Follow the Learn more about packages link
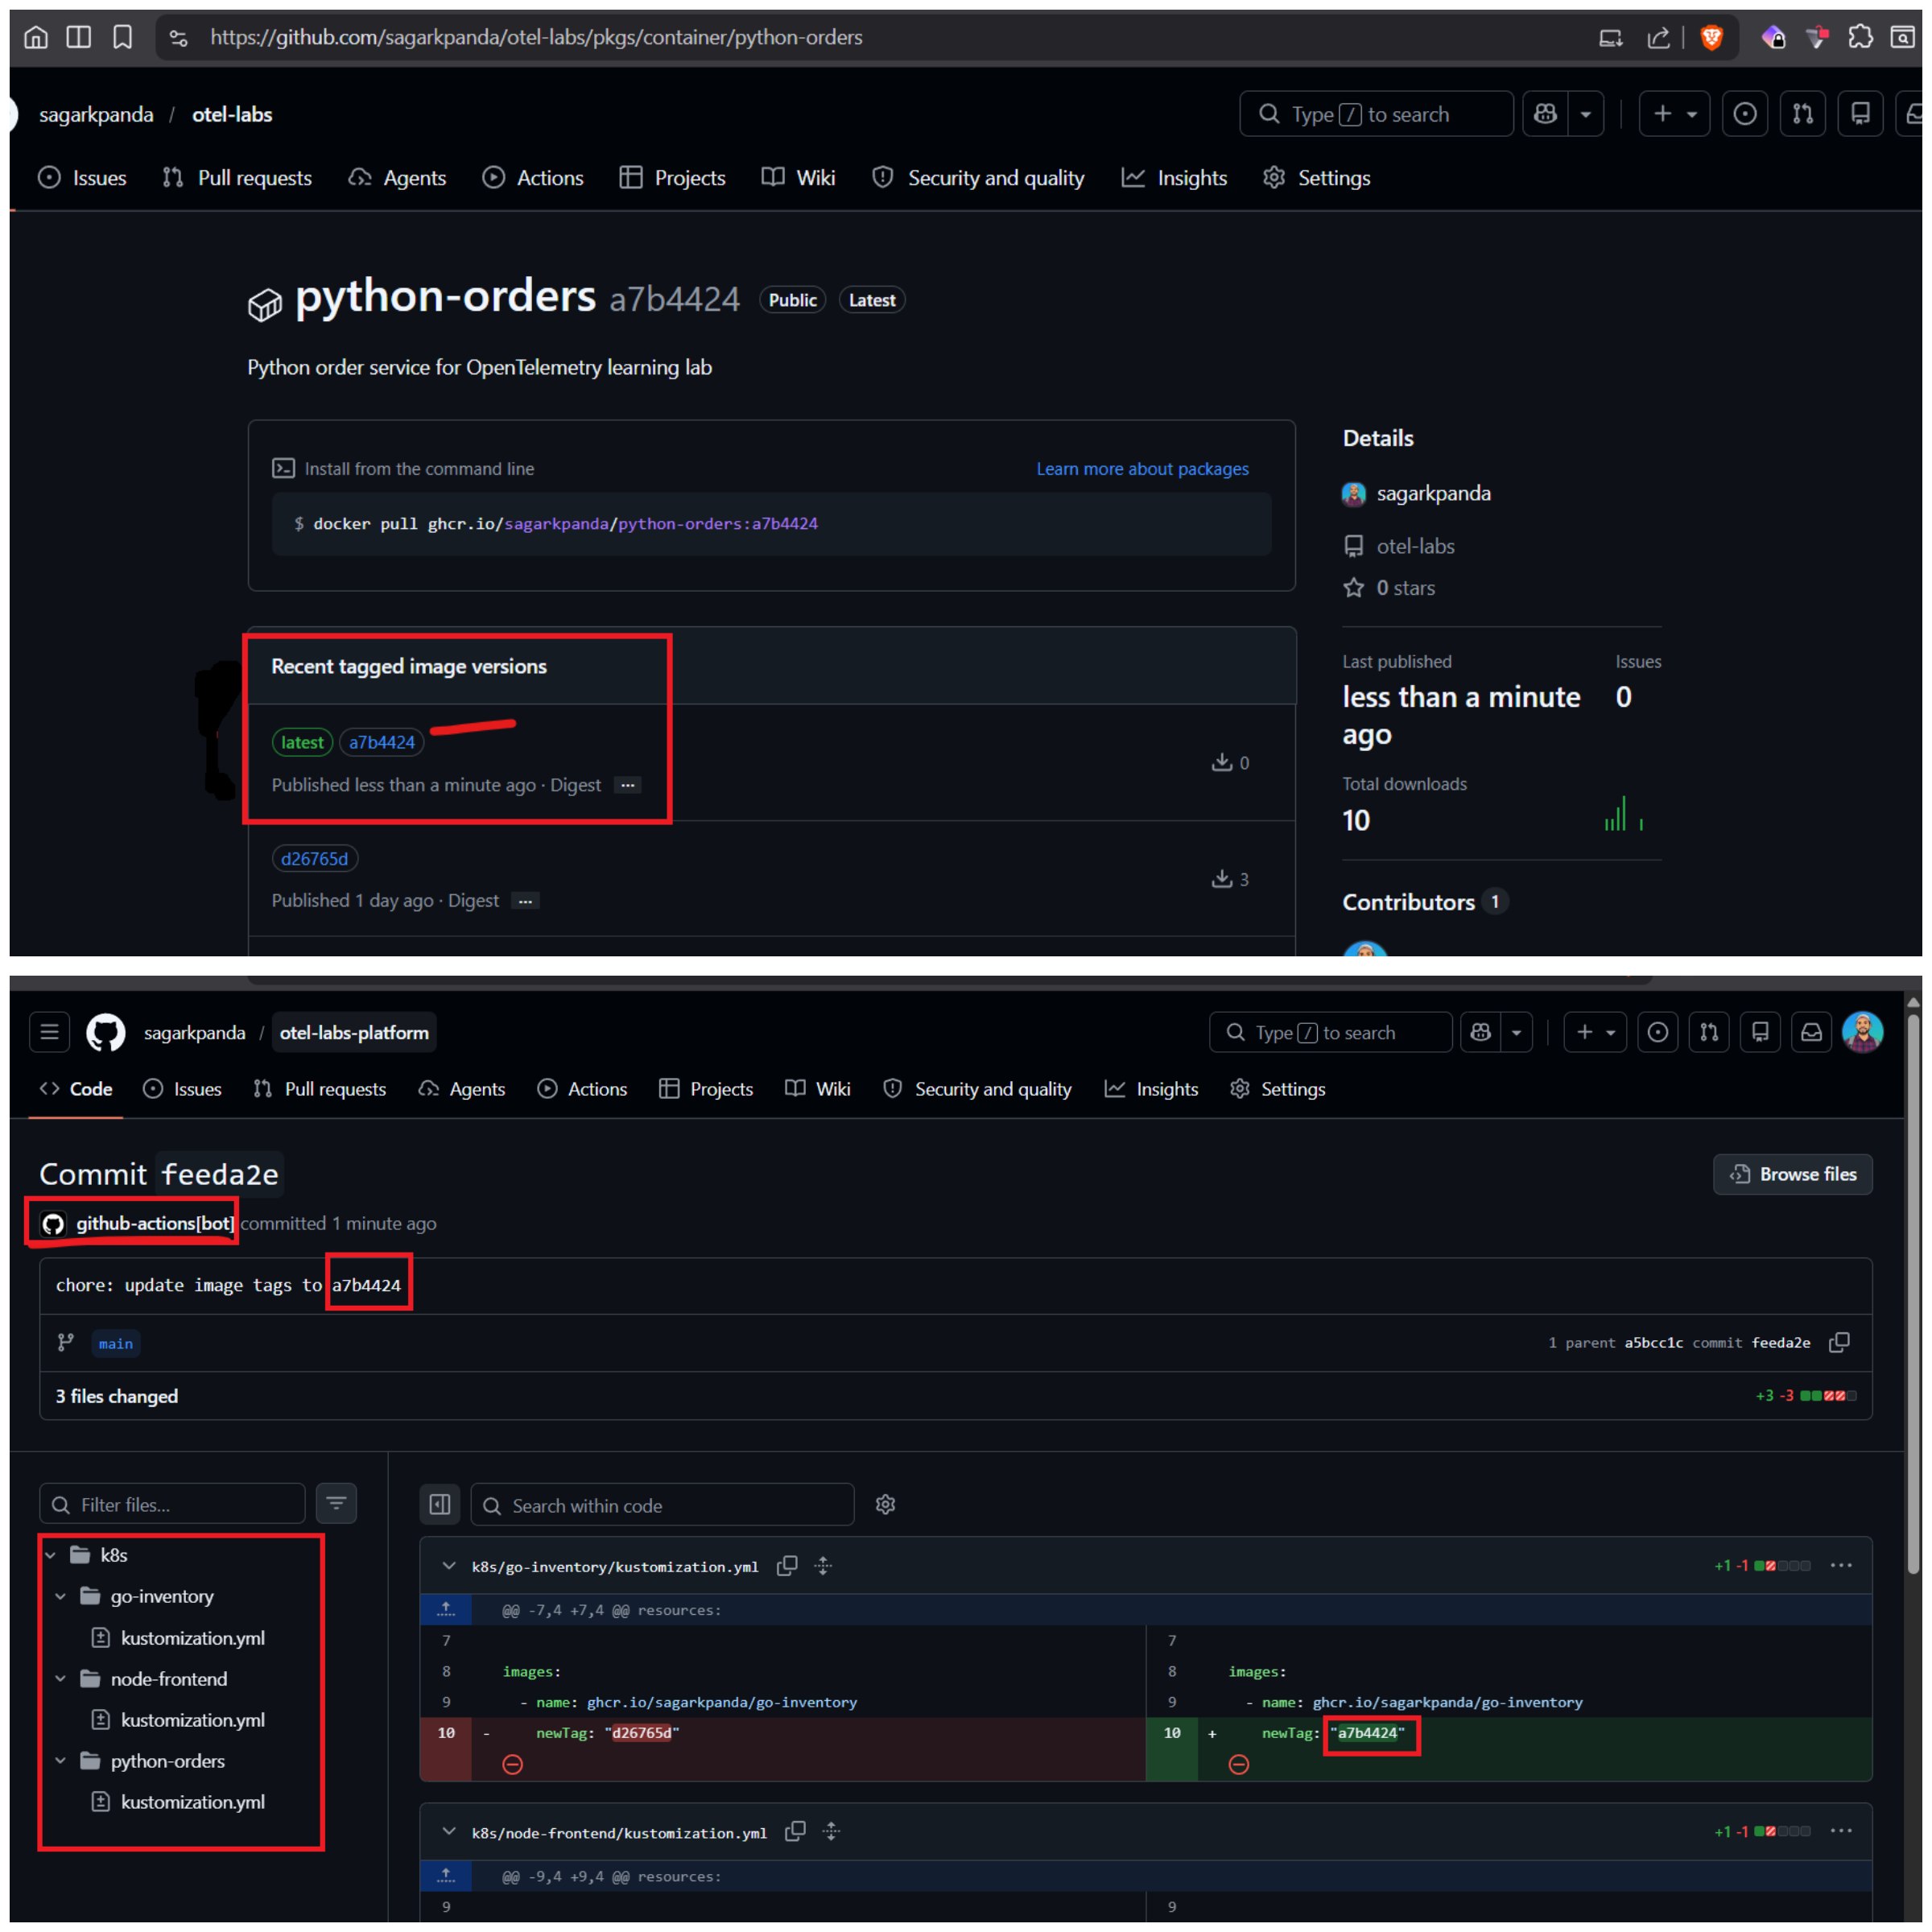The height and width of the screenshot is (1932, 1932). [1142, 469]
